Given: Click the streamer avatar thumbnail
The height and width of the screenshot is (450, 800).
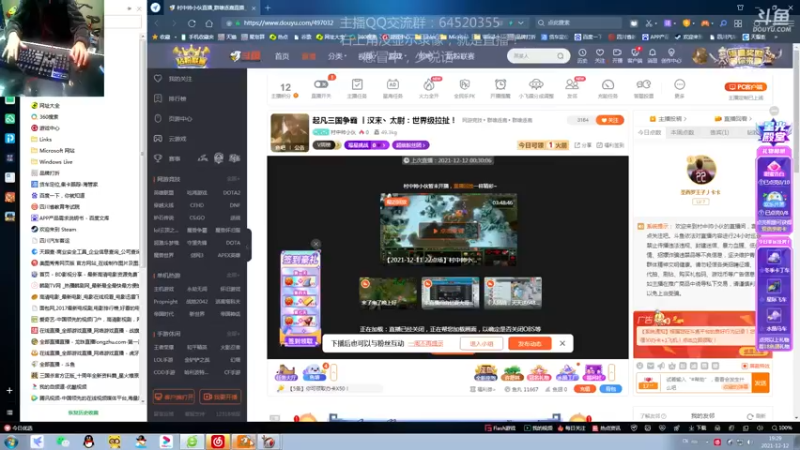Looking at the screenshot, I should pos(289,133).
